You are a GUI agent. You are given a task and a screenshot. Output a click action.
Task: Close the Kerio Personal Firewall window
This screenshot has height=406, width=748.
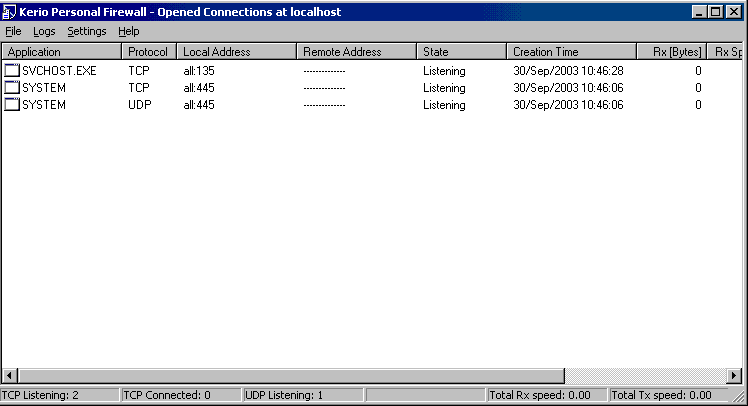tap(734, 12)
